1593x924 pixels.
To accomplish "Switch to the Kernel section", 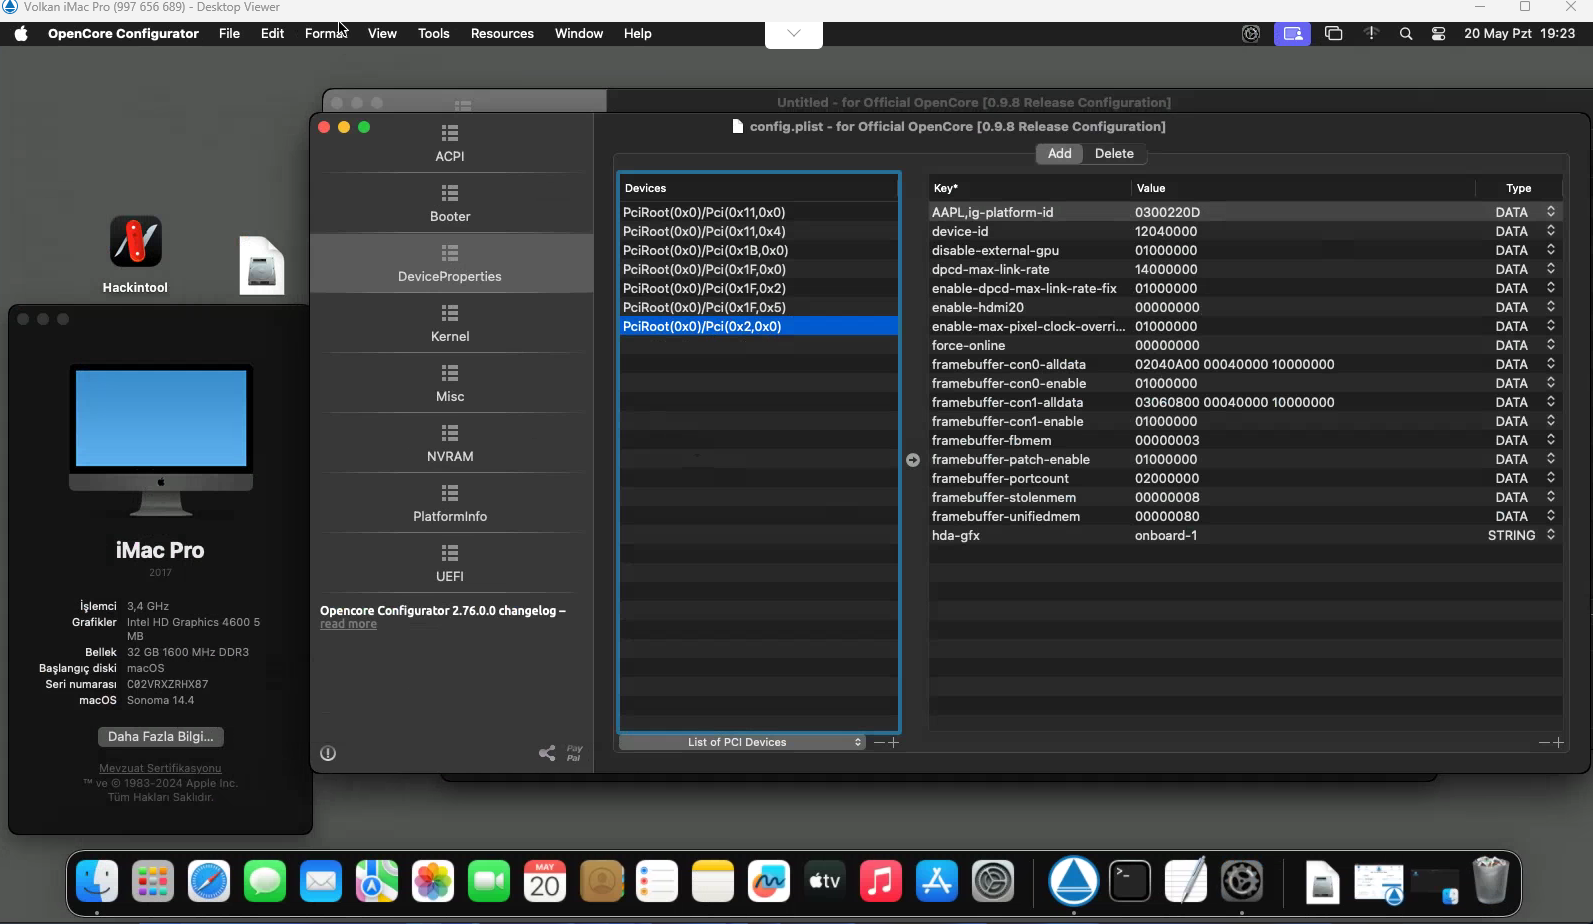I will (x=450, y=323).
